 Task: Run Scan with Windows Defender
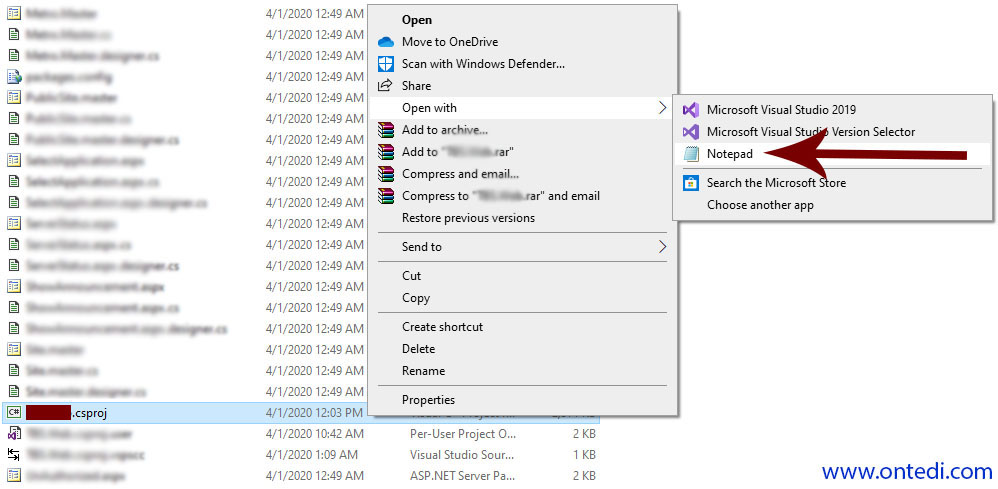pyautogui.click(x=484, y=64)
